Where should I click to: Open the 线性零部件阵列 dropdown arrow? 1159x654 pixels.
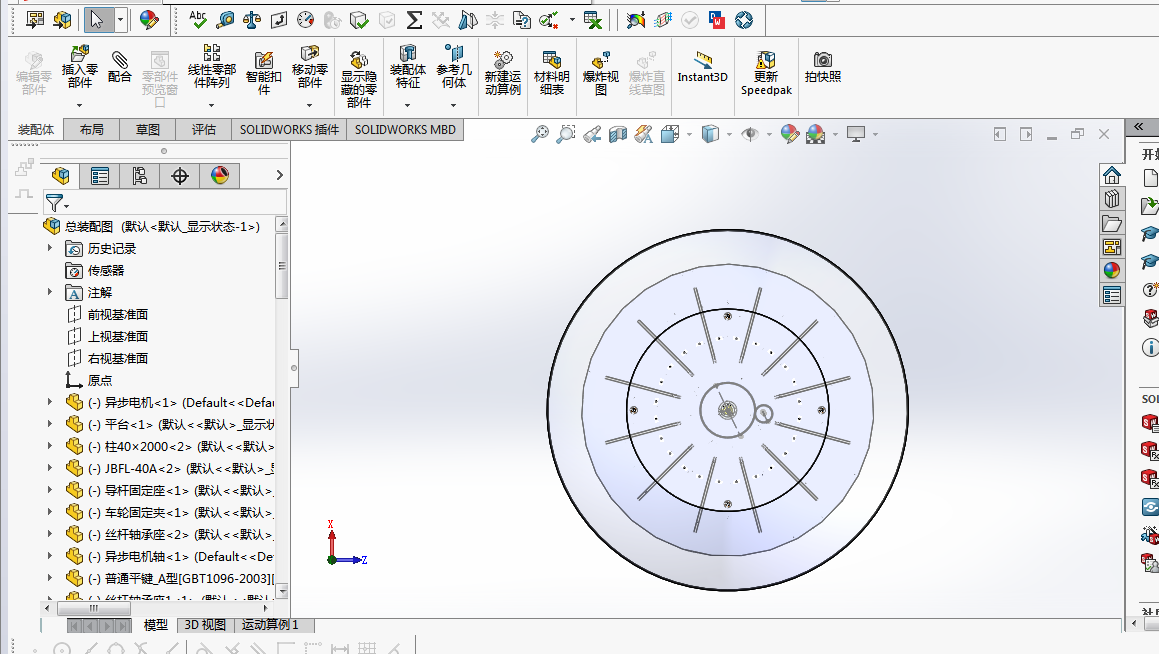pyautogui.click(x=211, y=104)
